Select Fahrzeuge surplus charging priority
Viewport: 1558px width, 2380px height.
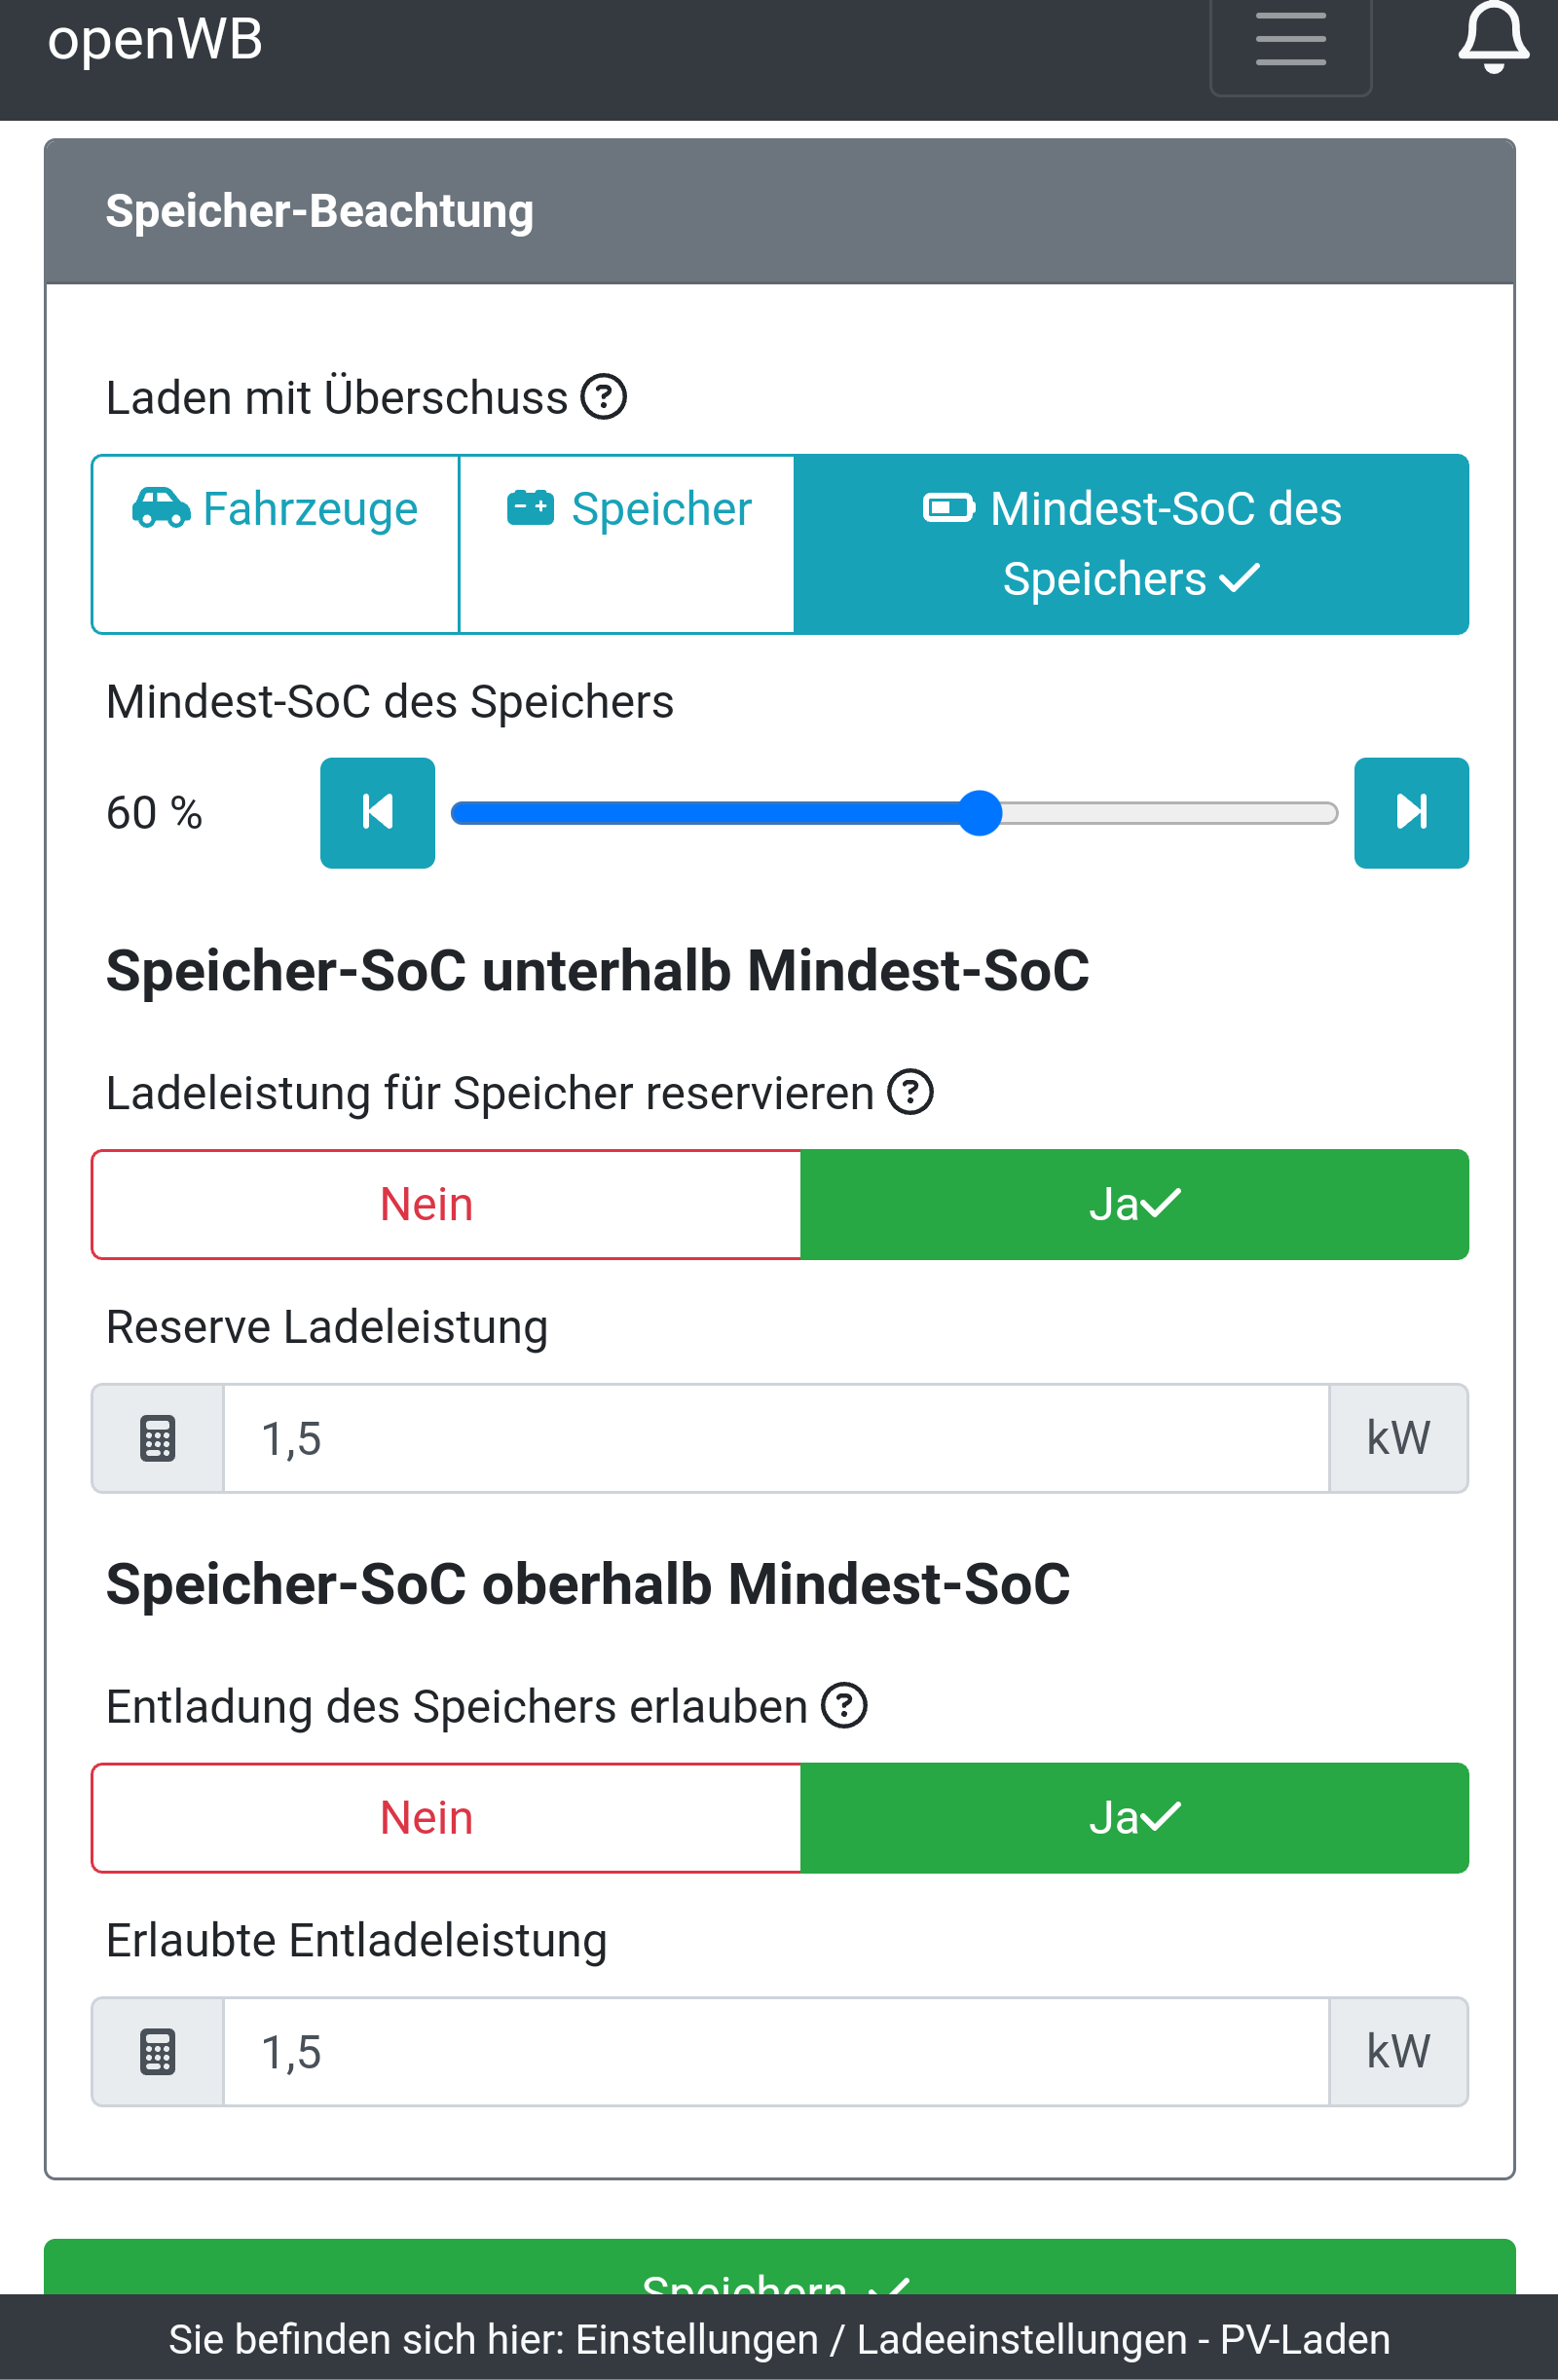coord(275,543)
